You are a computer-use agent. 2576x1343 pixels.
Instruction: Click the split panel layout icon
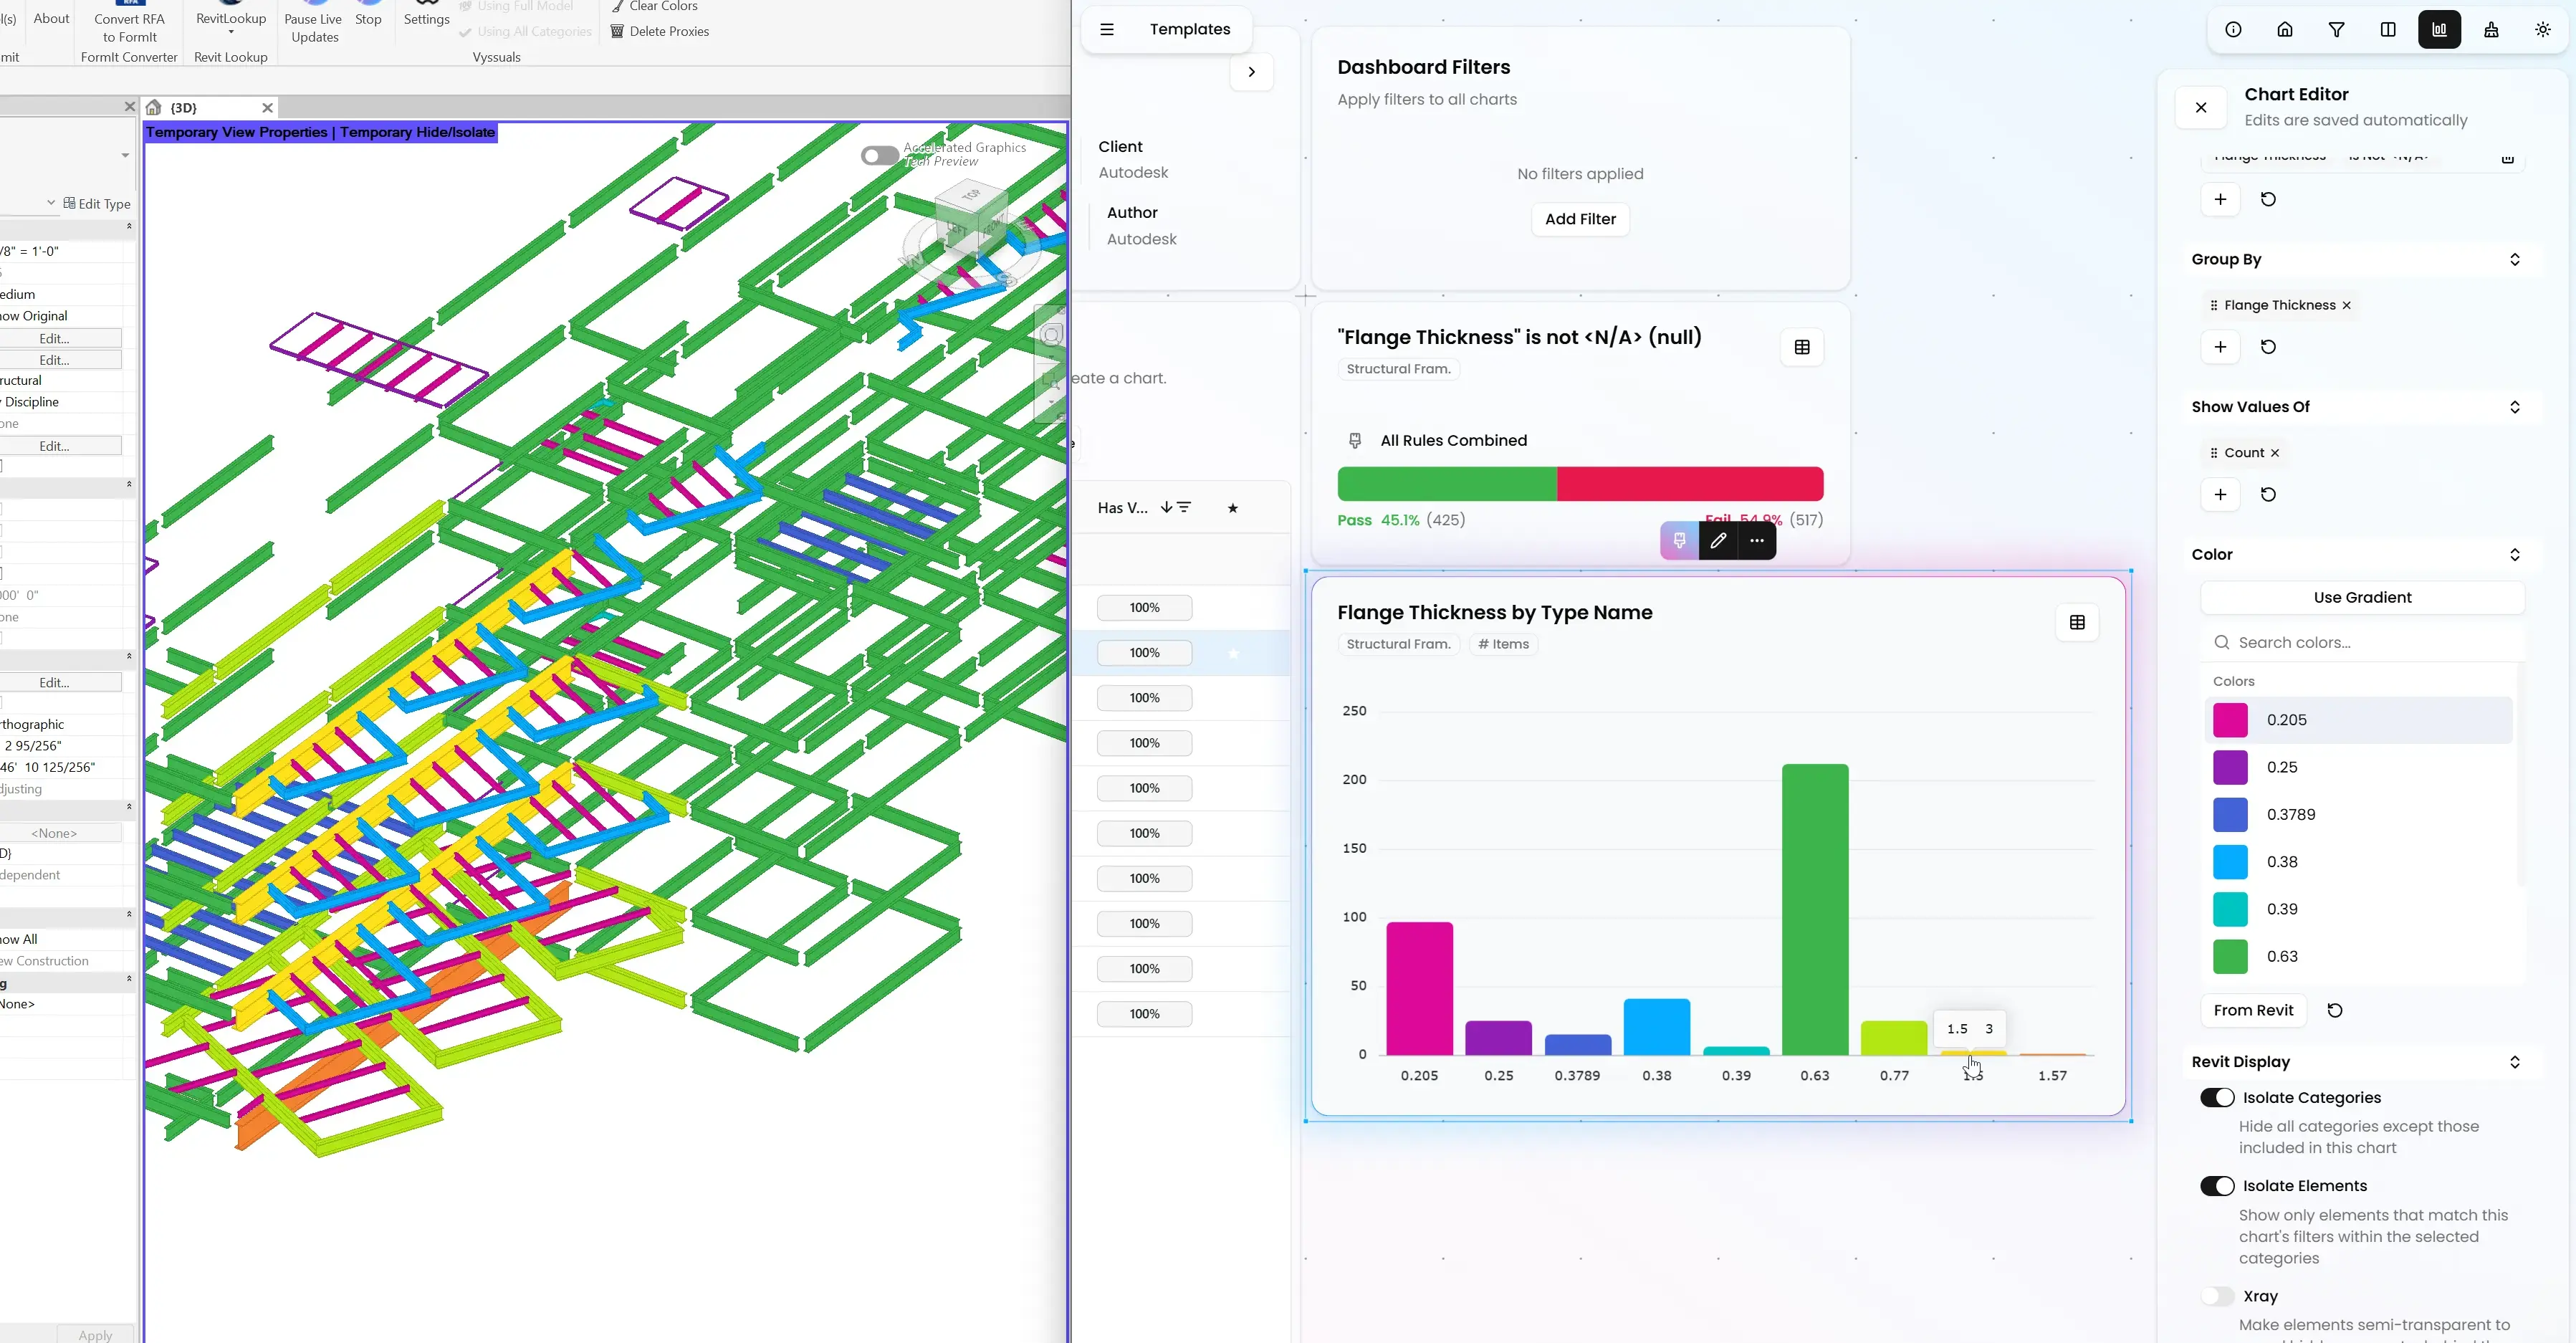point(2388,30)
